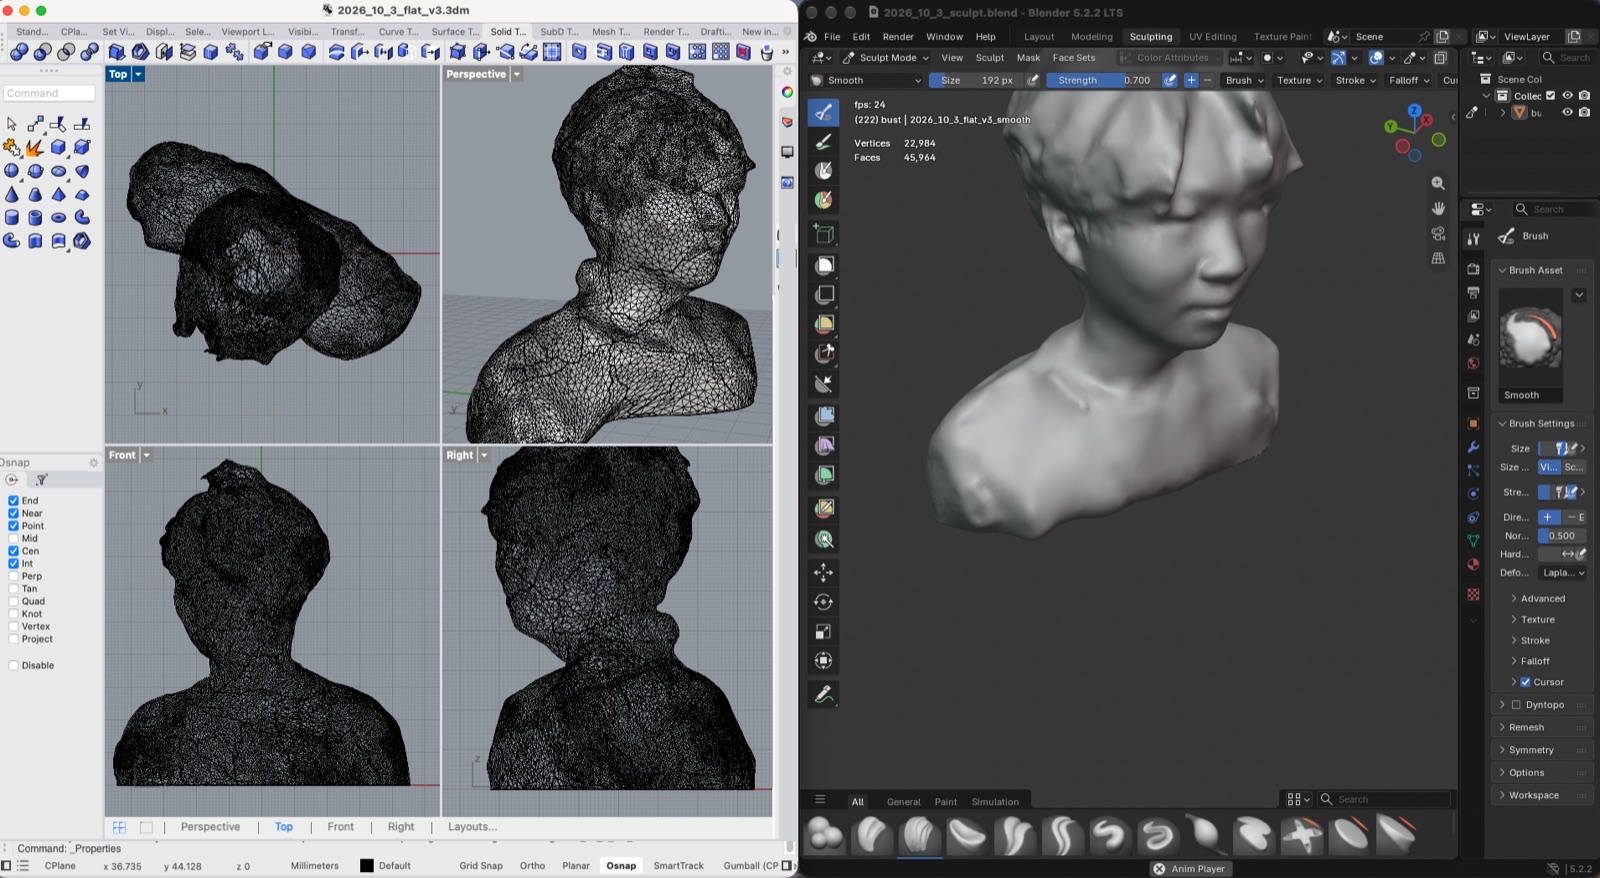Toggle Grid Snap in Rhino's status bar
This screenshot has width=1600, height=878.
click(481, 866)
